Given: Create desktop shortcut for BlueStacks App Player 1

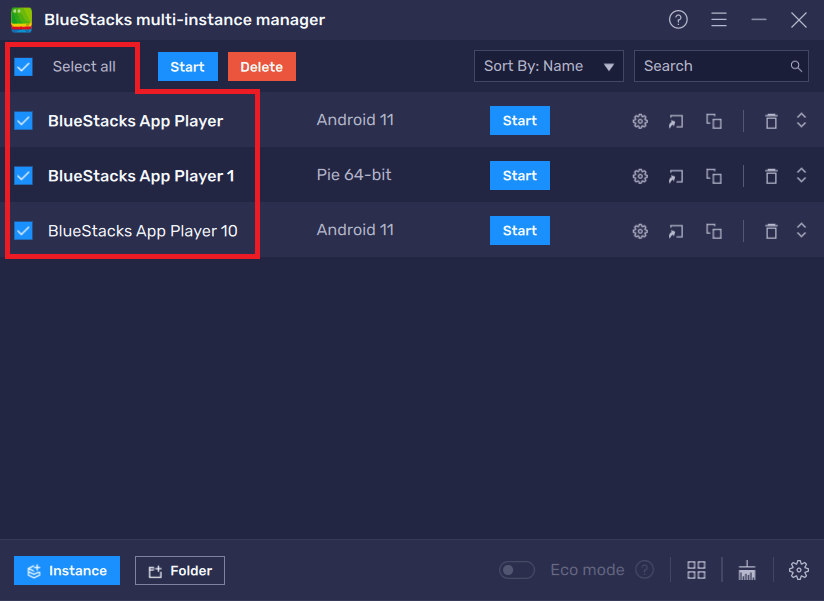Looking at the screenshot, I should pyautogui.click(x=675, y=175).
